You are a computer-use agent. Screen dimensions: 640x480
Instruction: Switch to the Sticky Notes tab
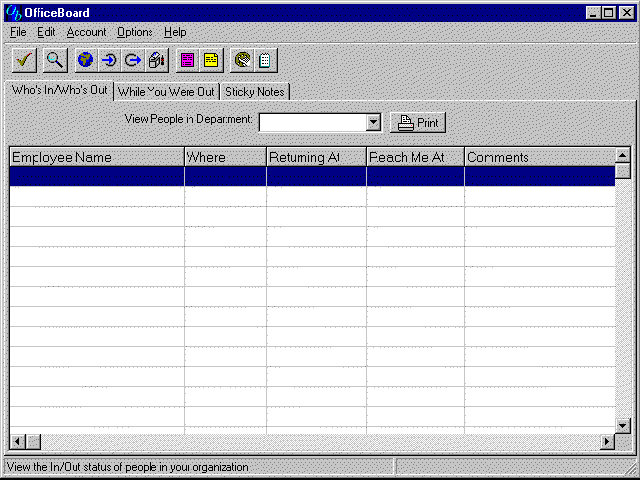(255, 92)
